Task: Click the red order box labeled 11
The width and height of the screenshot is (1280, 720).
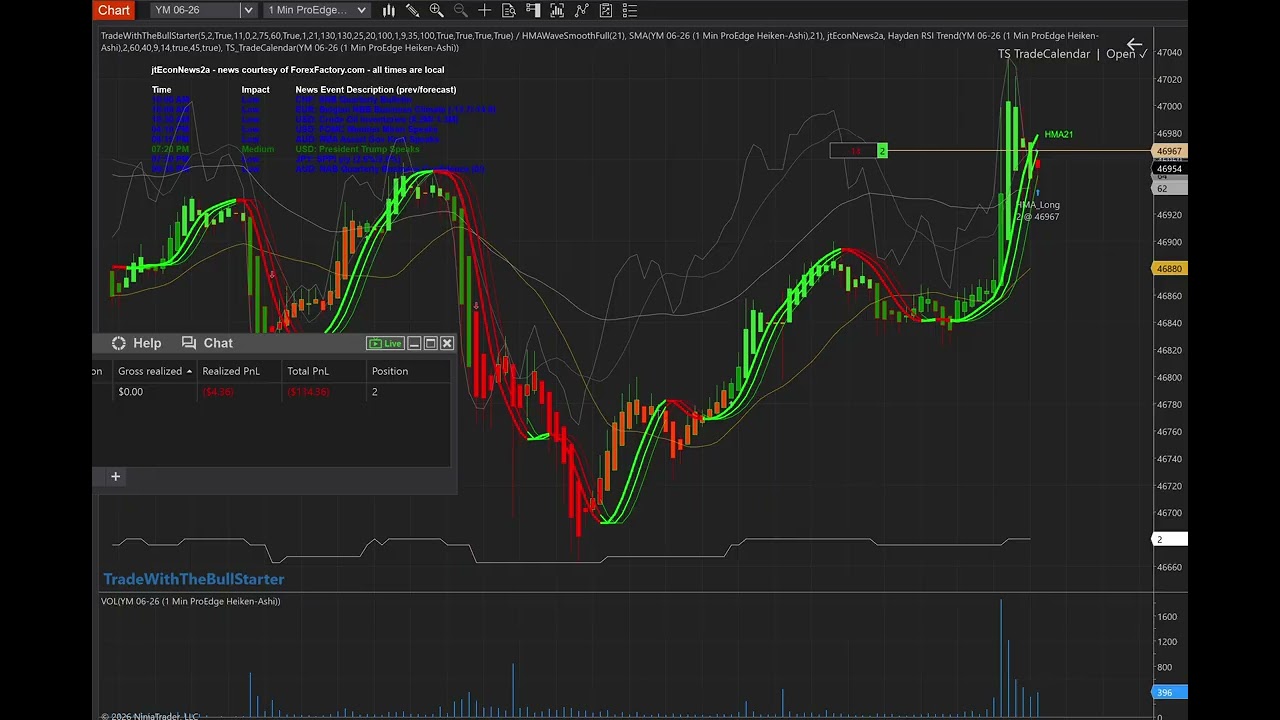Action: point(853,151)
